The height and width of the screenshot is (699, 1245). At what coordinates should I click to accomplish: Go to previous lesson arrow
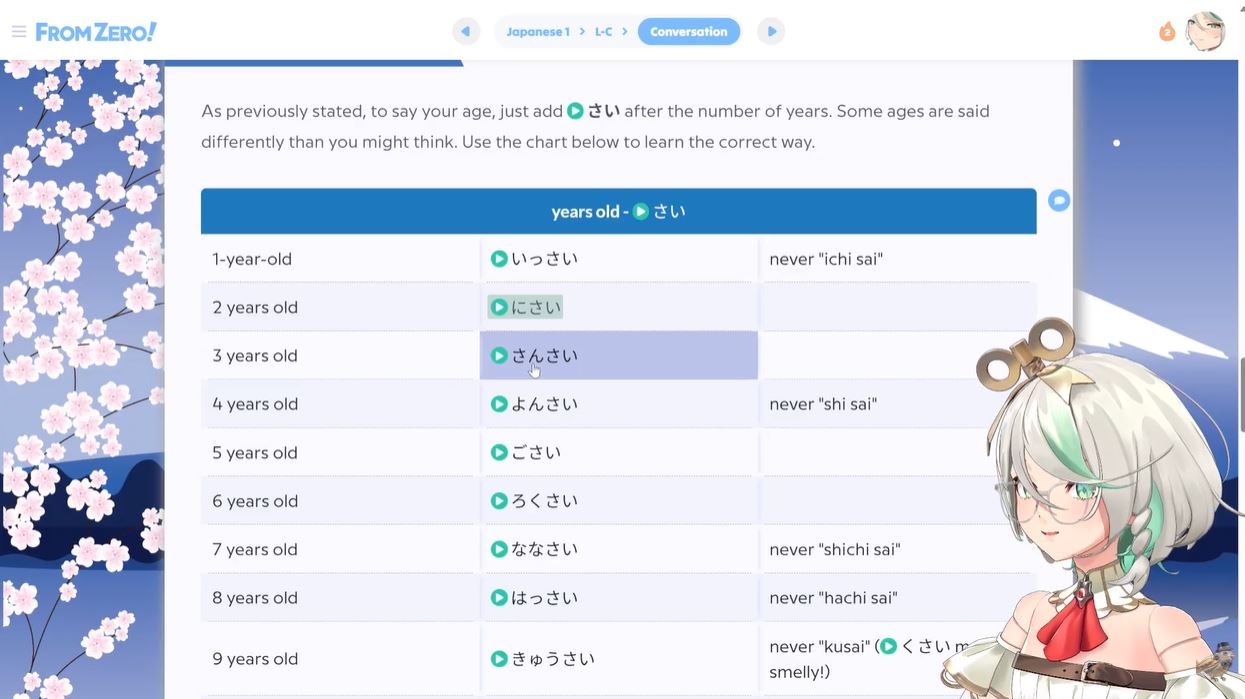[x=465, y=32]
